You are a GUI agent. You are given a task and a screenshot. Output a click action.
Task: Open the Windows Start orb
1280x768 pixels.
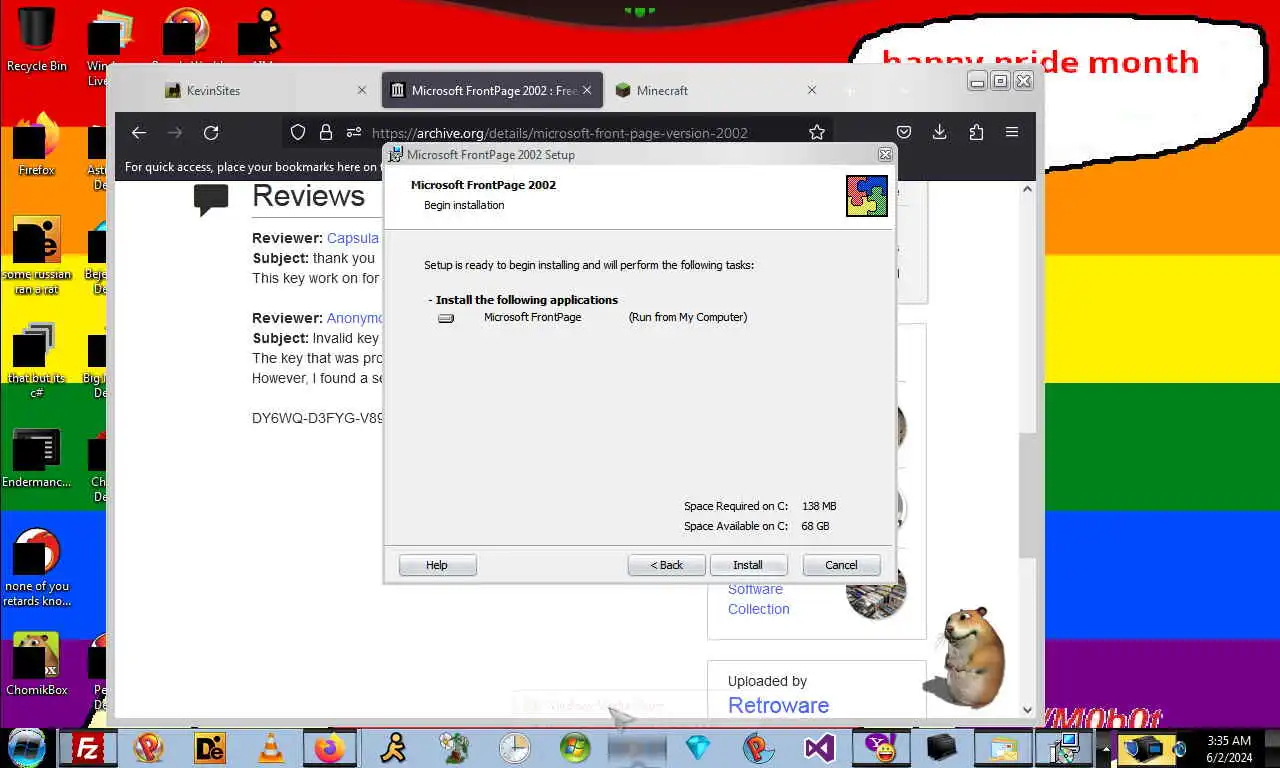point(27,746)
